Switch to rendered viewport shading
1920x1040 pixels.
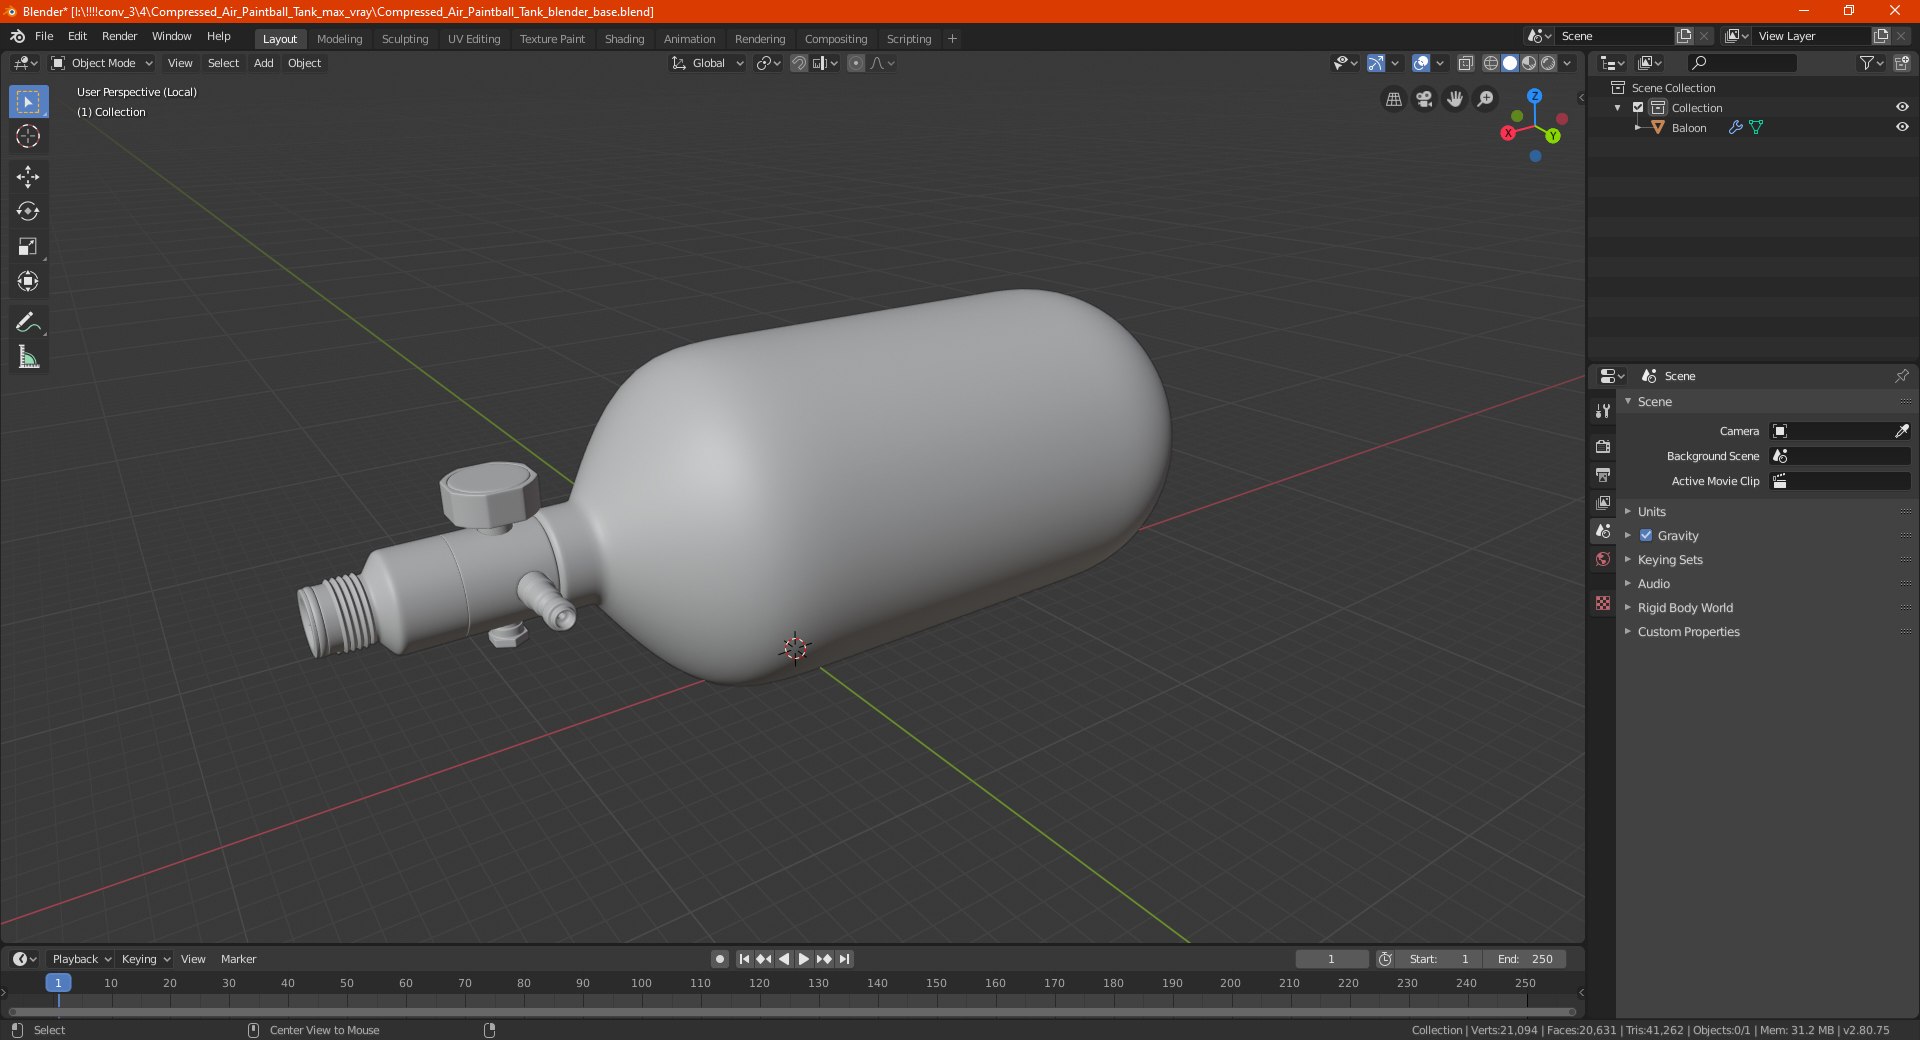pos(1548,63)
